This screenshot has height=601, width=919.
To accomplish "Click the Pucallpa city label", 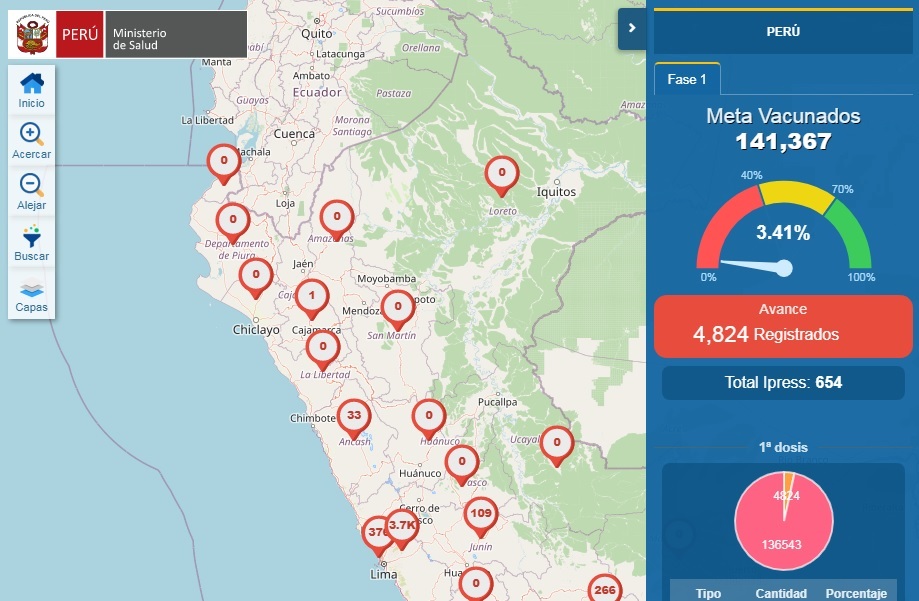I will pyautogui.click(x=498, y=402).
